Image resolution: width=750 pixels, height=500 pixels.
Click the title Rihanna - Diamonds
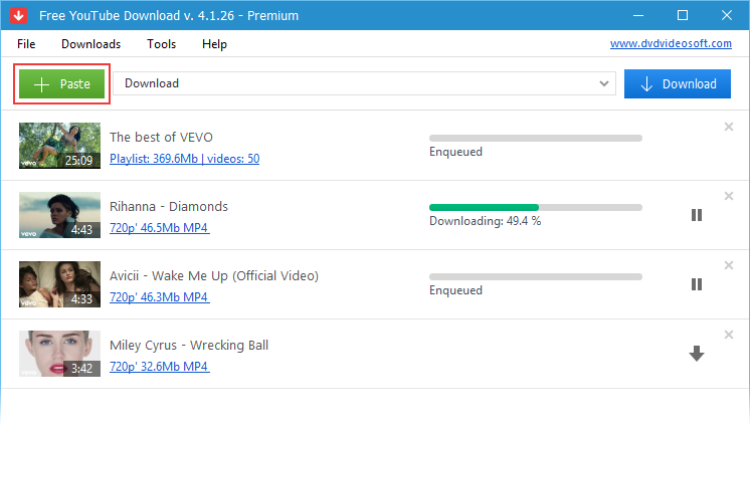[169, 207]
